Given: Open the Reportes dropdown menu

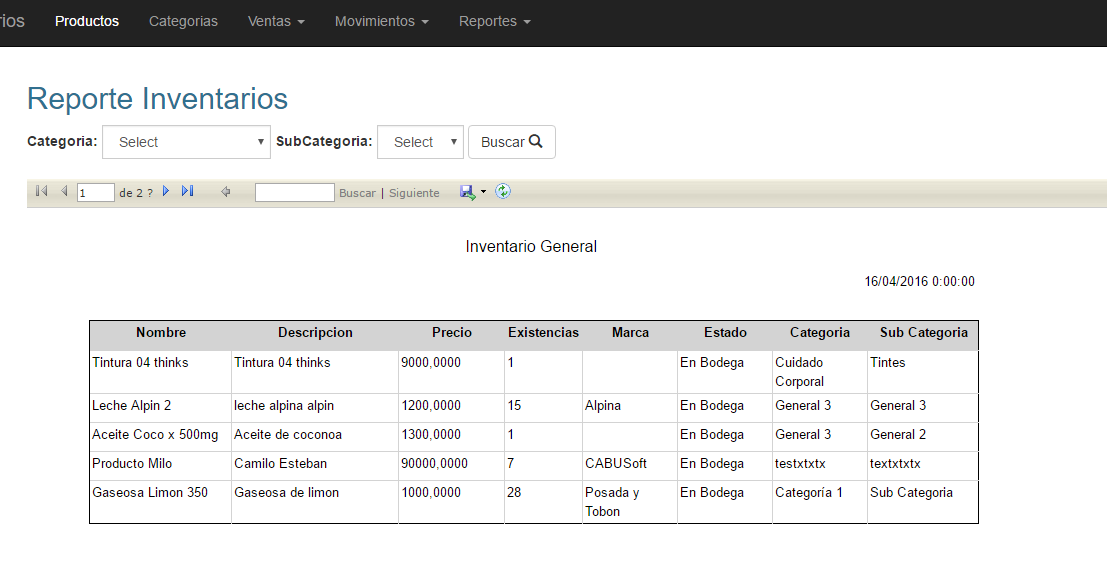Looking at the screenshot, I should tap(494, 21).
